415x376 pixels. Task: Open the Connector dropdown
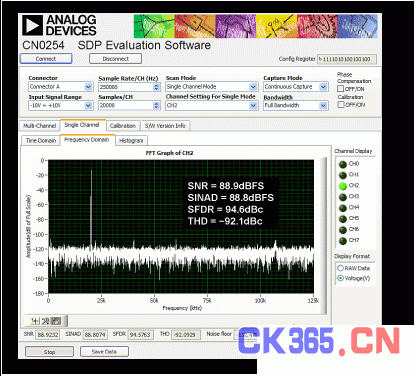click(61, 87)
